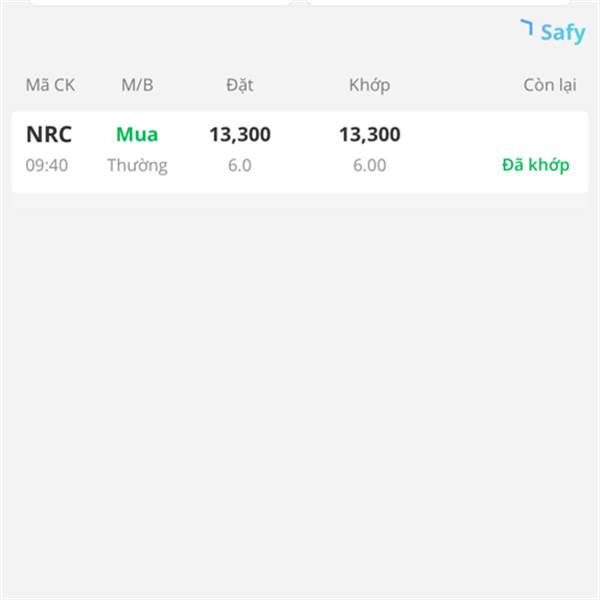This screenshot has width=600, height=600.
Task: Select the Còn lại column header
Action: [x=550, y=85]
